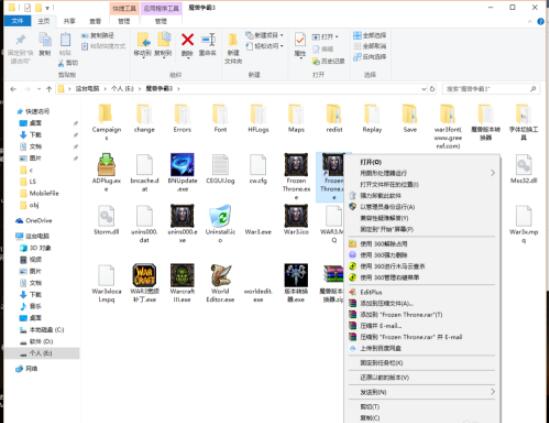
Task: Choose 打开(O) in the context menu
Action: (x=422, y=162)
